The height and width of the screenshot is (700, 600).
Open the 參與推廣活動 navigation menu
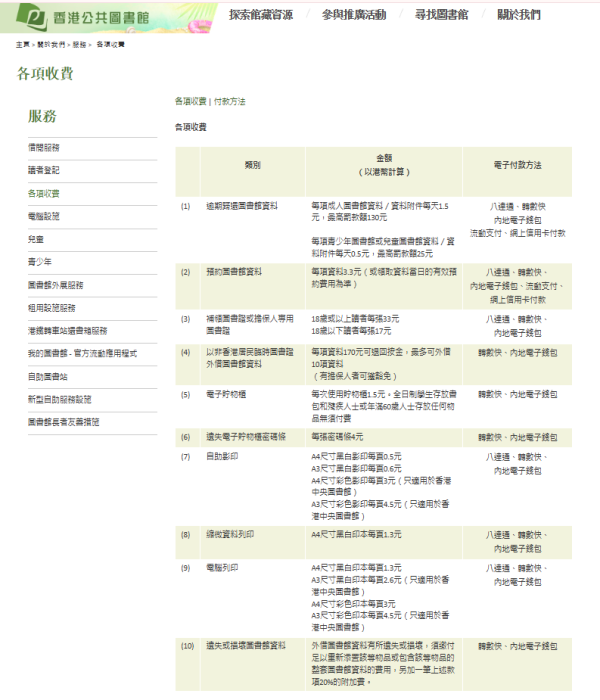click(x=354, y=15)
